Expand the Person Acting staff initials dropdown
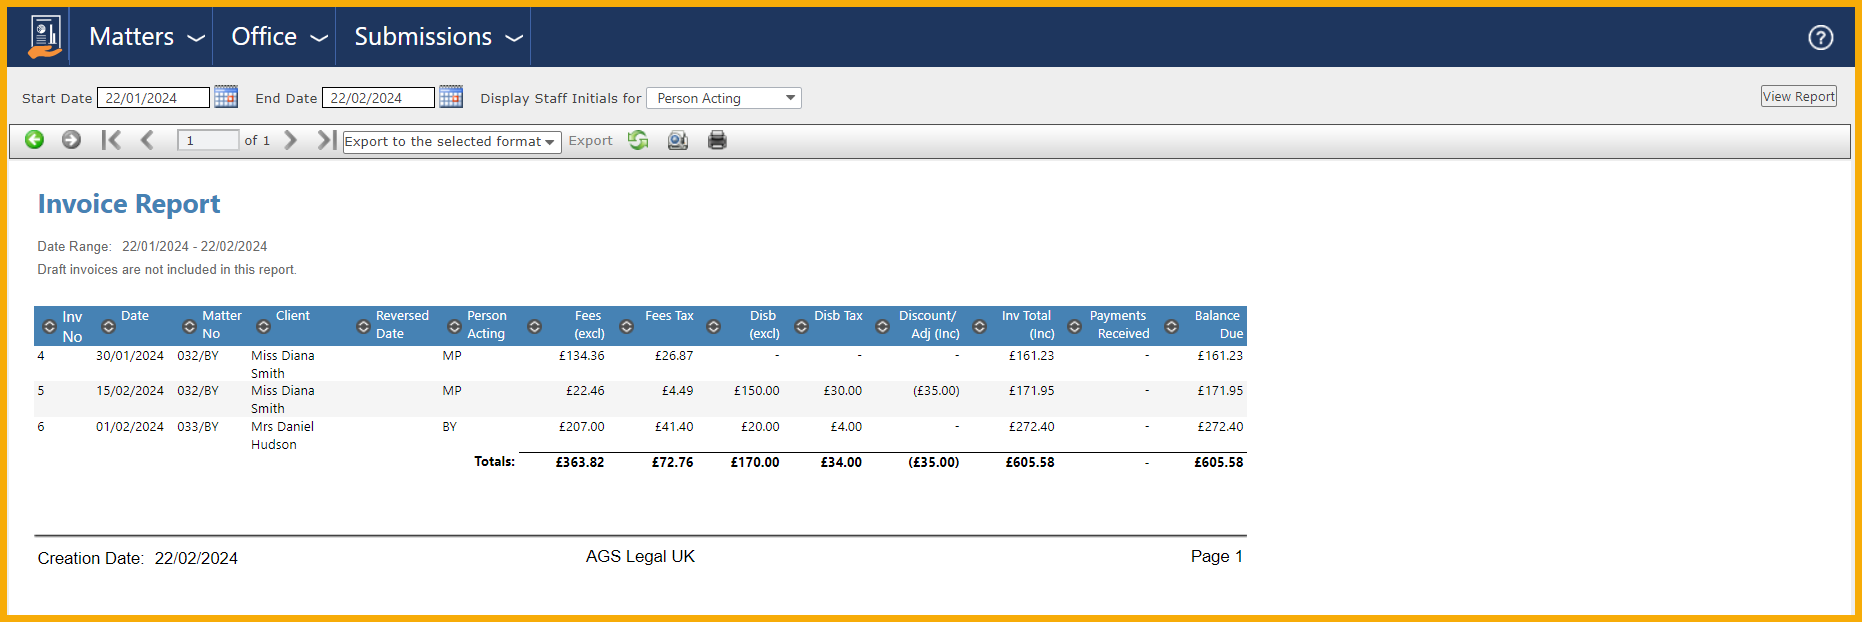The width and height of the screenshot is (1862, 622). (x=724, y=98)
